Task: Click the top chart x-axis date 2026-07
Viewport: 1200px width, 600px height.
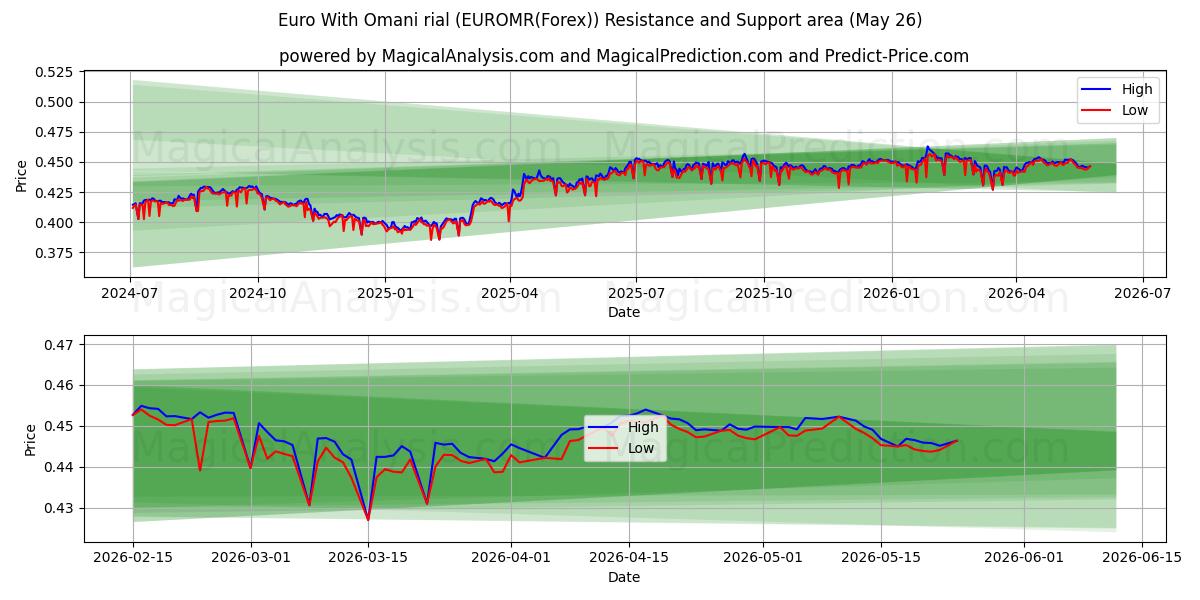Action: pyautogui.click(x=1143, y=295)
